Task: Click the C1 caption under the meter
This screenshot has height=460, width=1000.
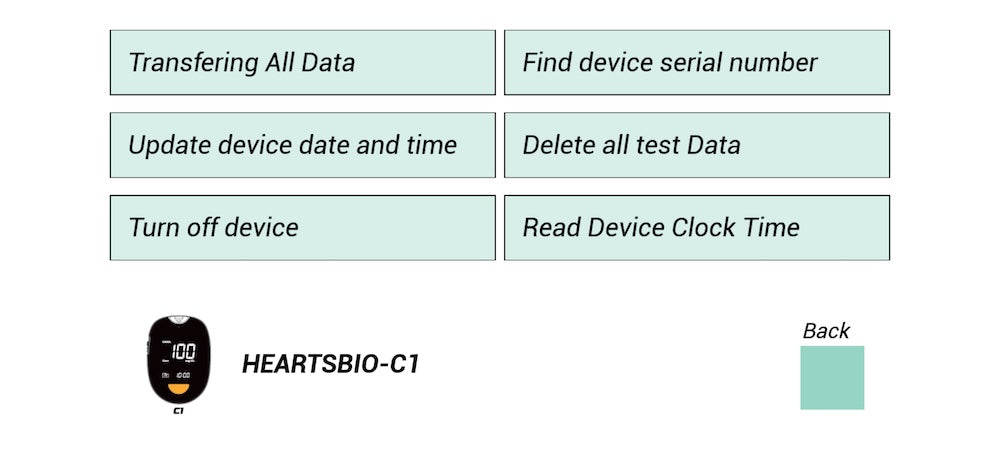Action: (x=179, y=411)
